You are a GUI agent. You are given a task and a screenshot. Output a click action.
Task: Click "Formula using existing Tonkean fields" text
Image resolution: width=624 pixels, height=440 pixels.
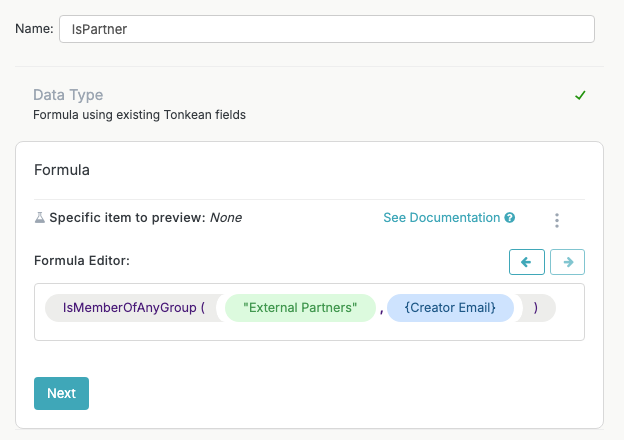point(139,115)
